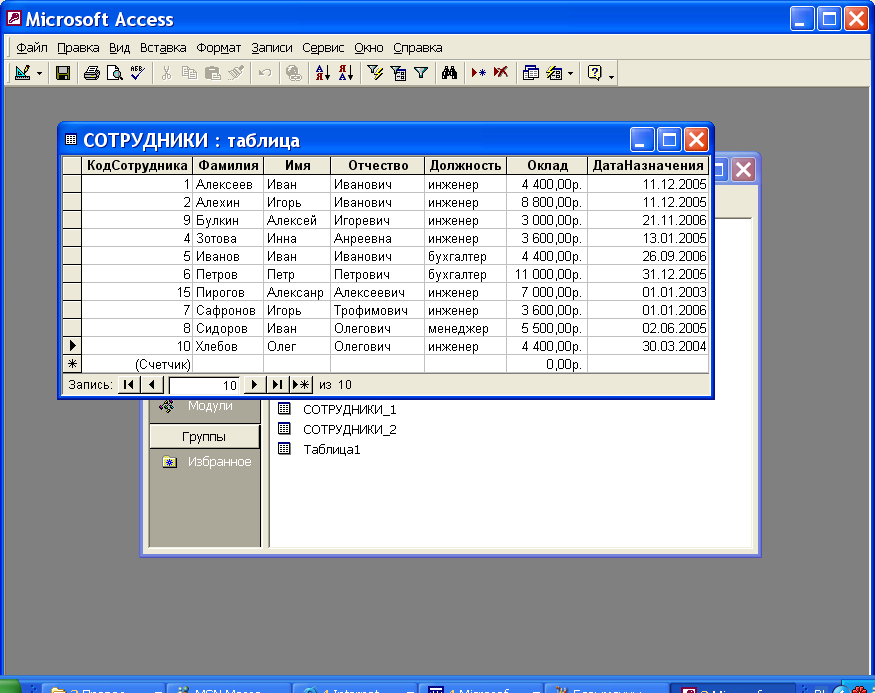Click the Microsoft Access title bar icon
This screenshot has height=693, width=875.
(x=13, y=19)
